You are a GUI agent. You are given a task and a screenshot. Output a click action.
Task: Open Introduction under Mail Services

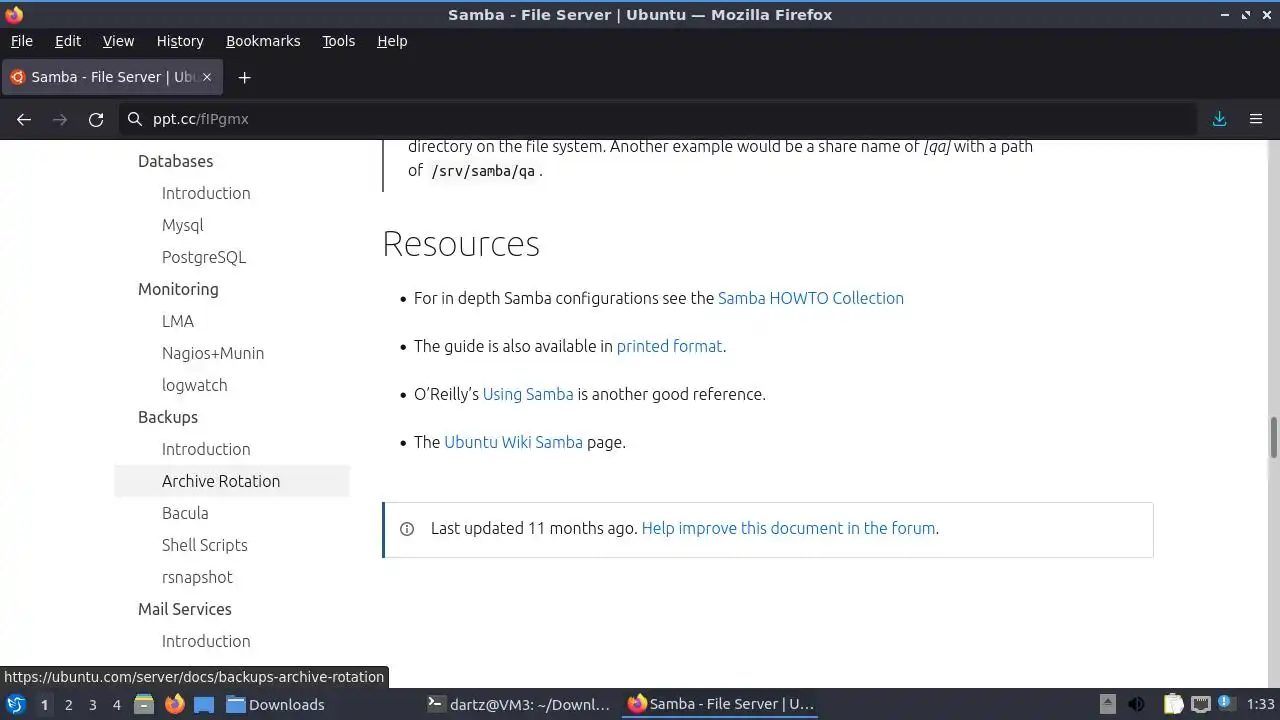[x=206, y=641]
